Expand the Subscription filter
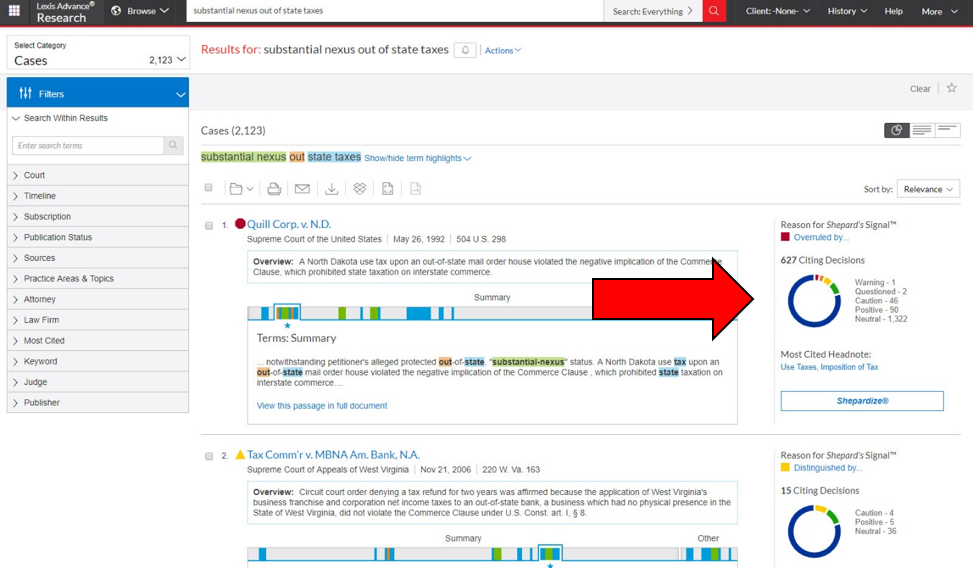The width and height of the screenshot is (973, 568). tap(97, 217)
